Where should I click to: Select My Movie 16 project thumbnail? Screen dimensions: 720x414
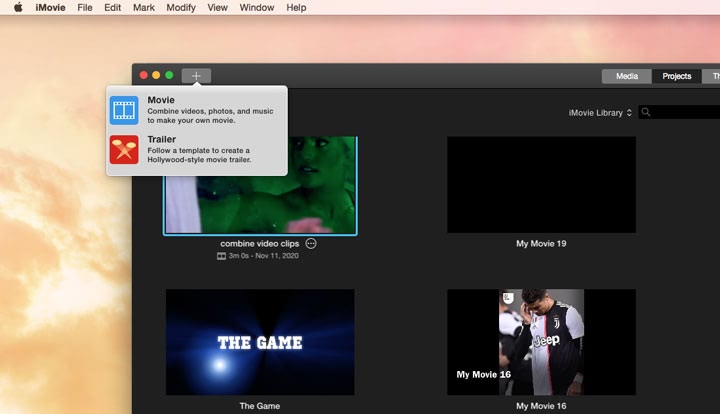[541, 342]
